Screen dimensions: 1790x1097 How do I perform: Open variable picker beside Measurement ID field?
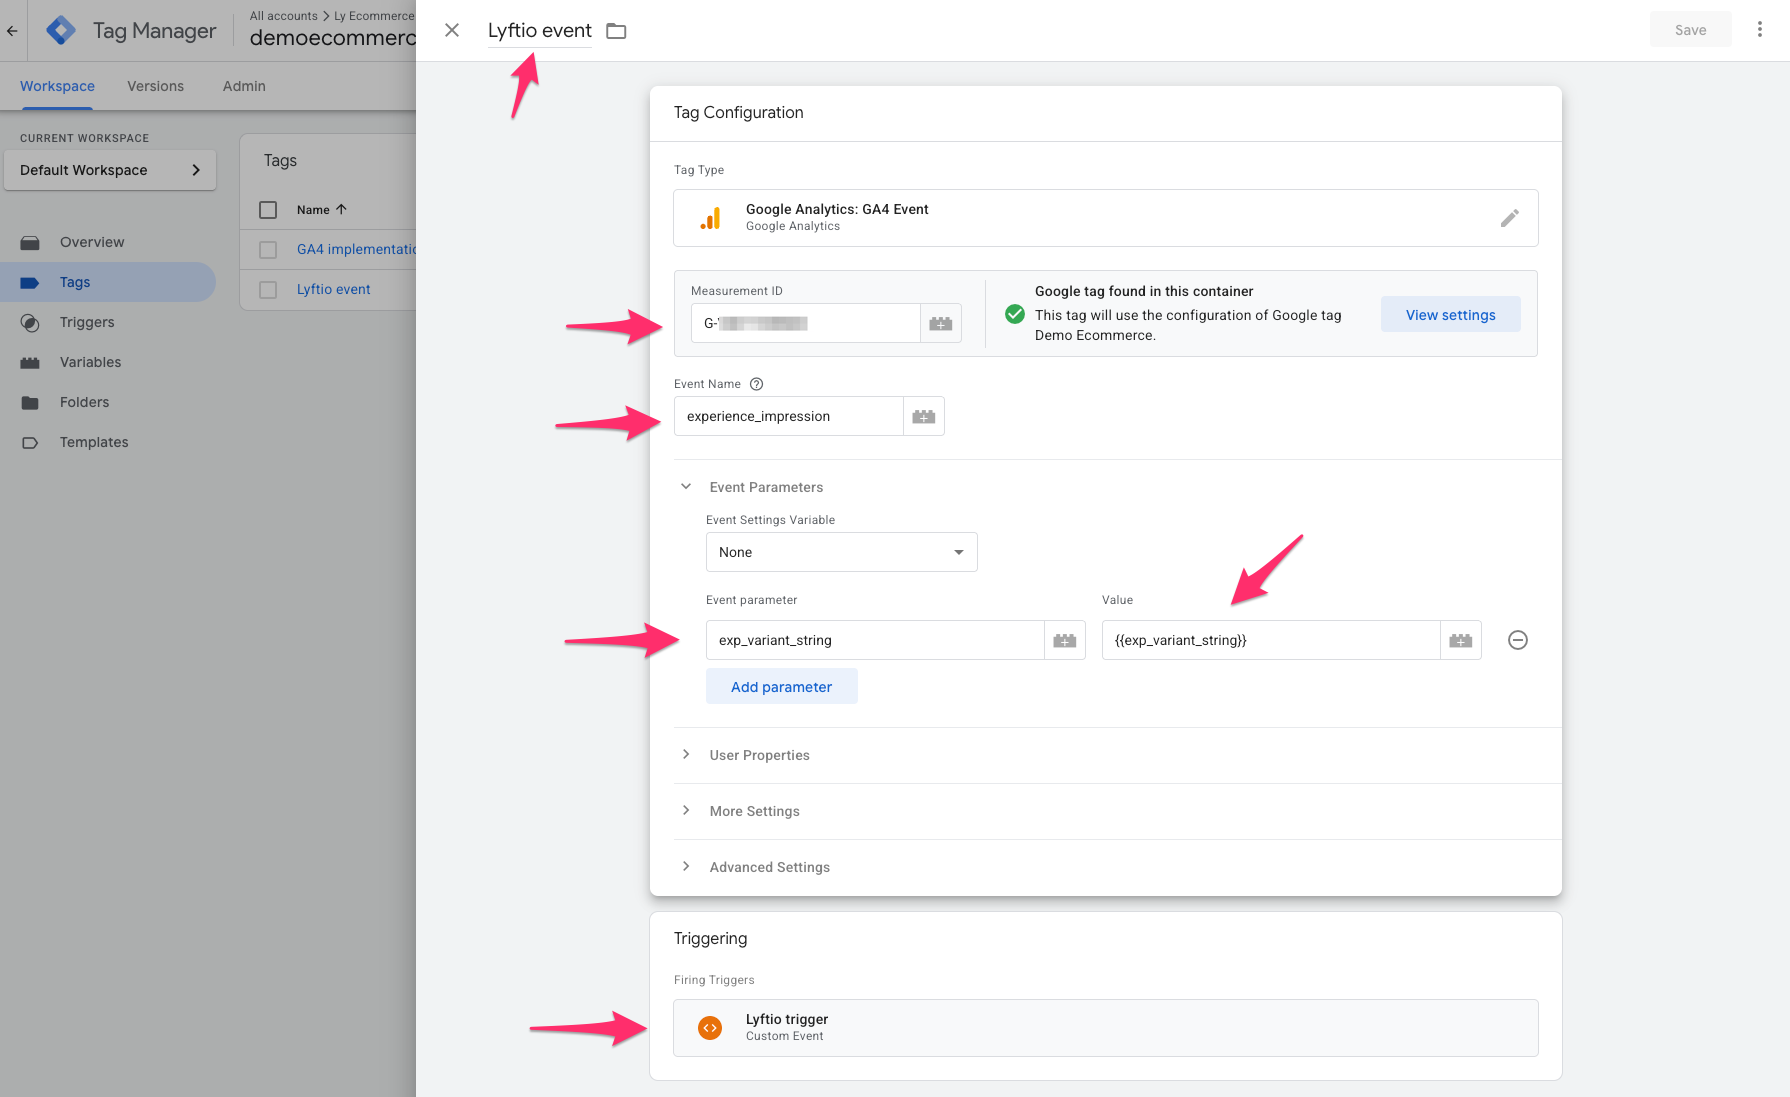click(x=940, y=323)
